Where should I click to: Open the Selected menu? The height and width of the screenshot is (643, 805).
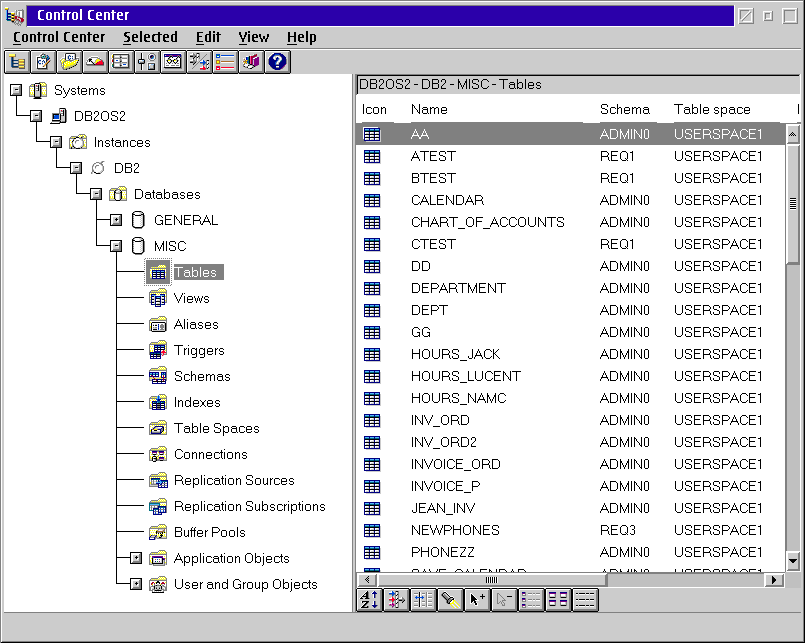tap(150, 37)
